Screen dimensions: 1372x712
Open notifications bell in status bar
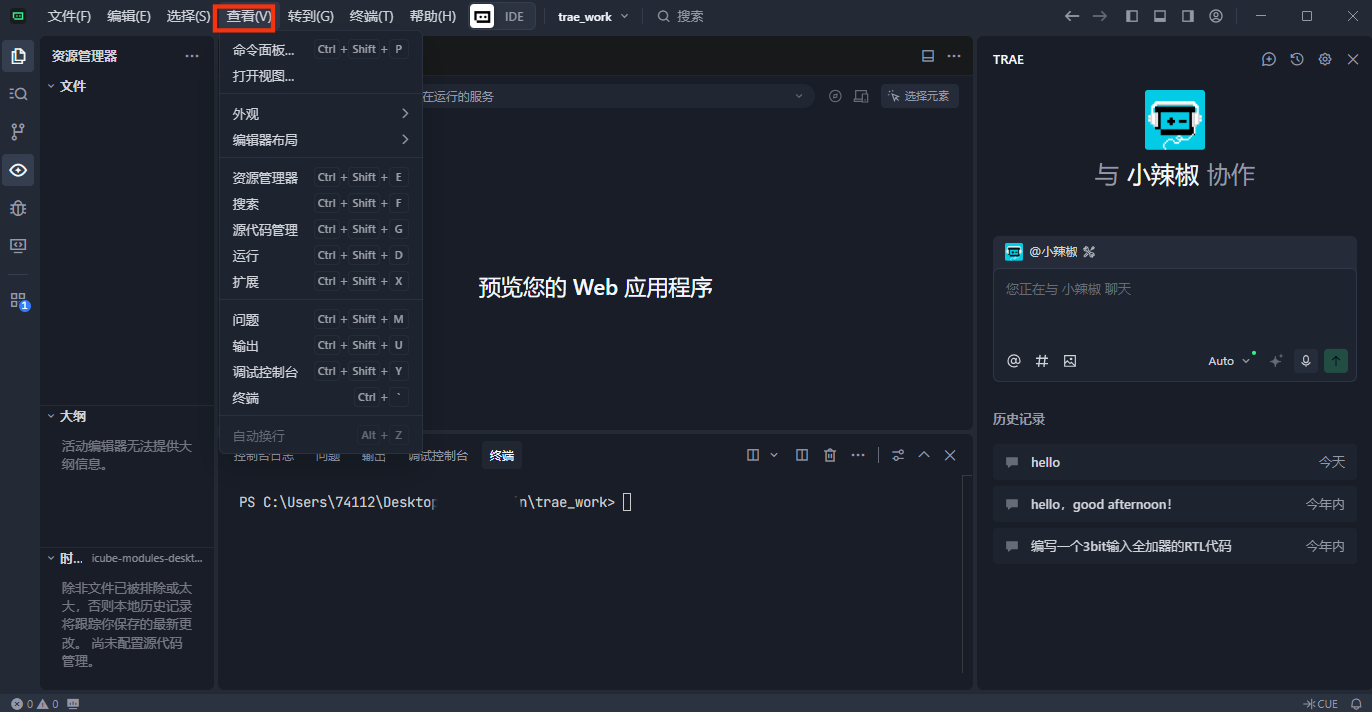1356,704
